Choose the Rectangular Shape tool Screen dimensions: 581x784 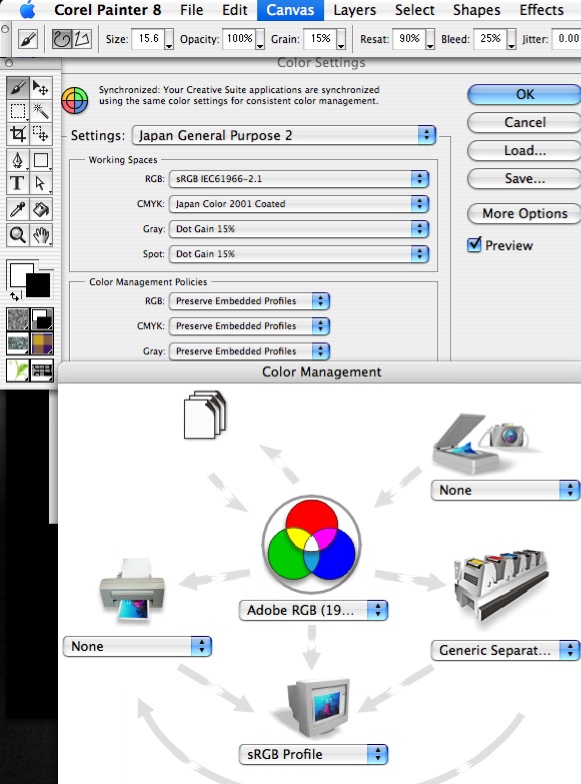click(41, 160)
